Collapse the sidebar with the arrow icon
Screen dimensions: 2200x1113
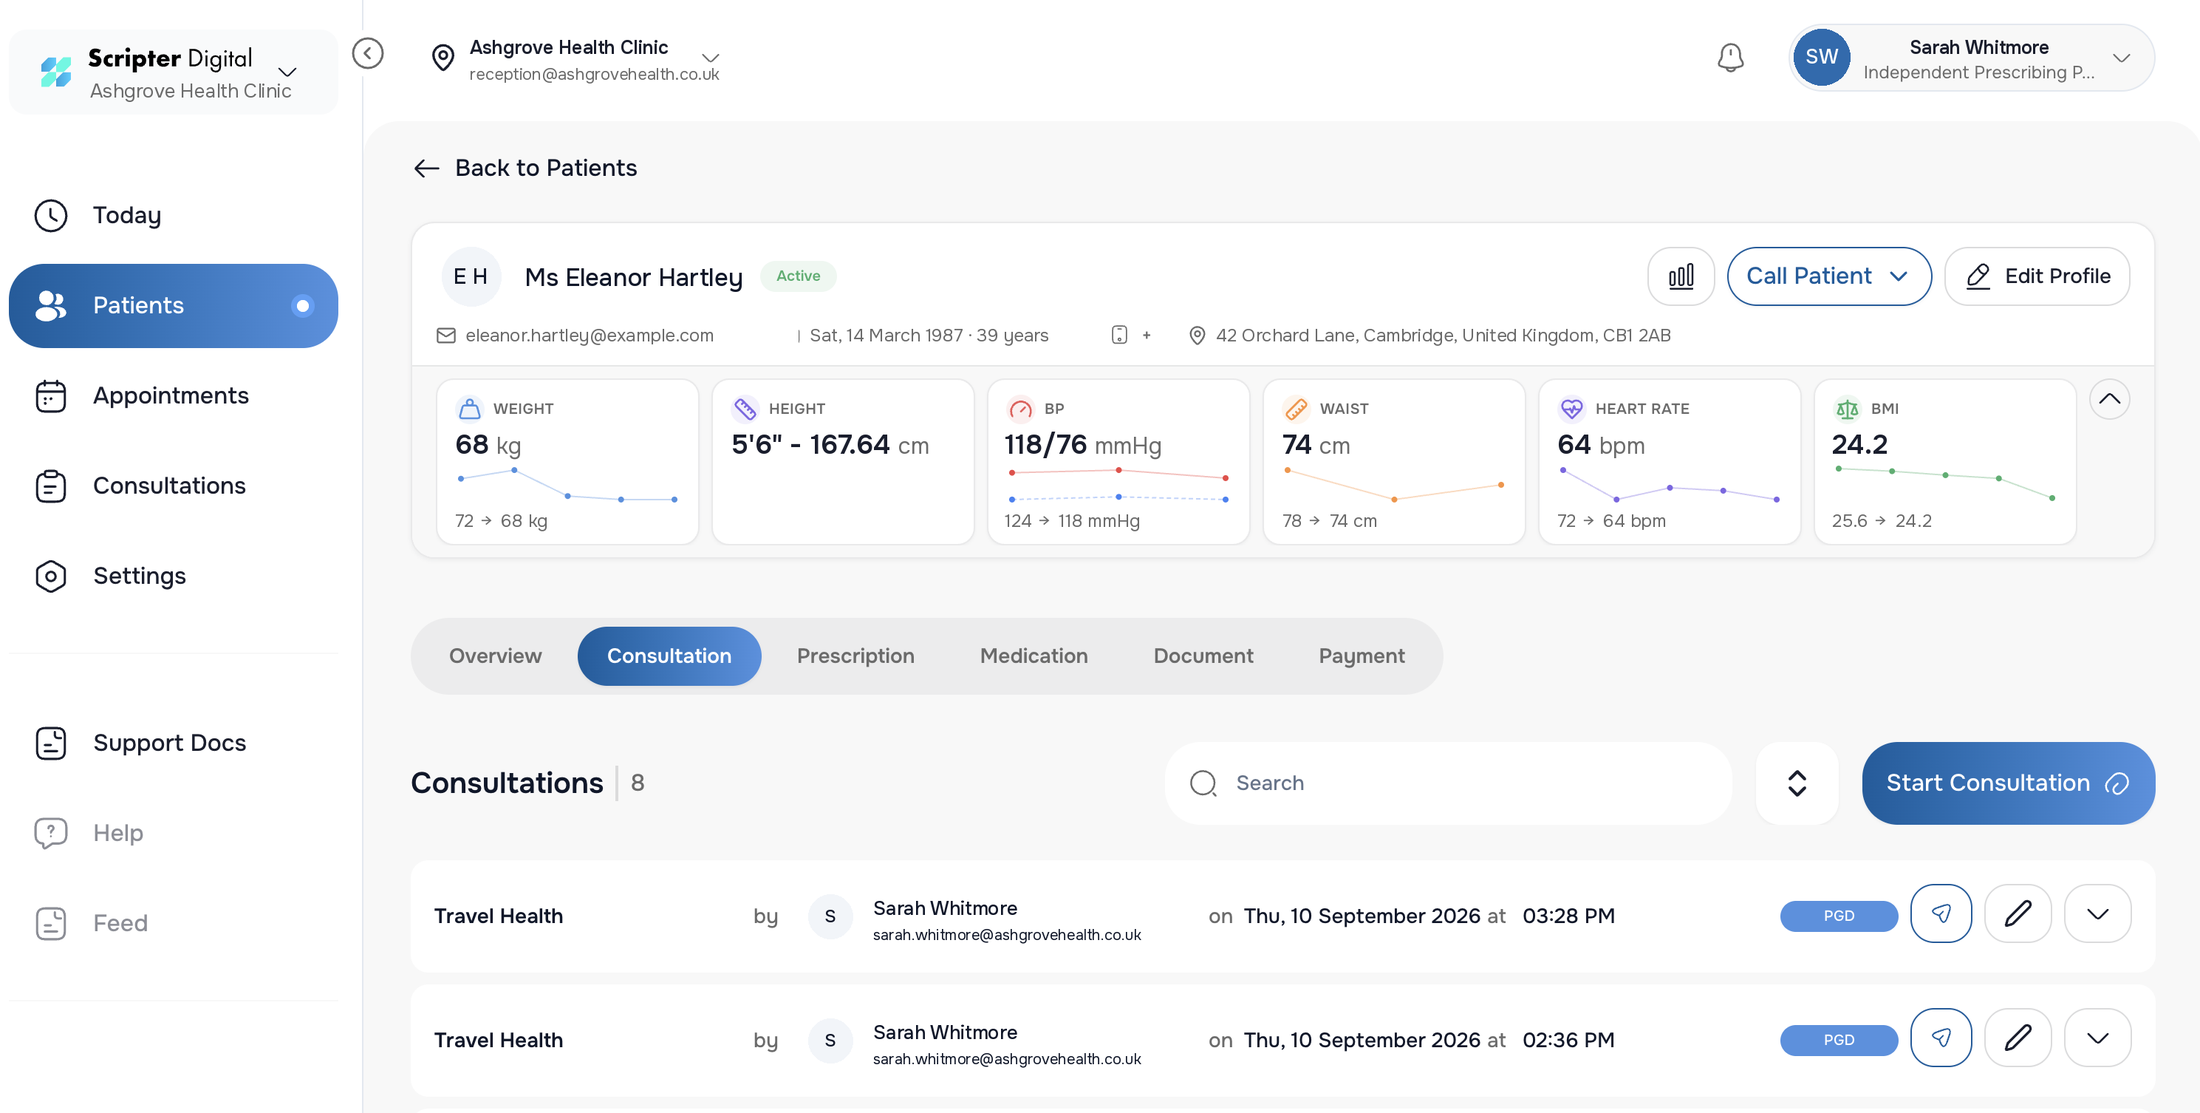[368, 53]
